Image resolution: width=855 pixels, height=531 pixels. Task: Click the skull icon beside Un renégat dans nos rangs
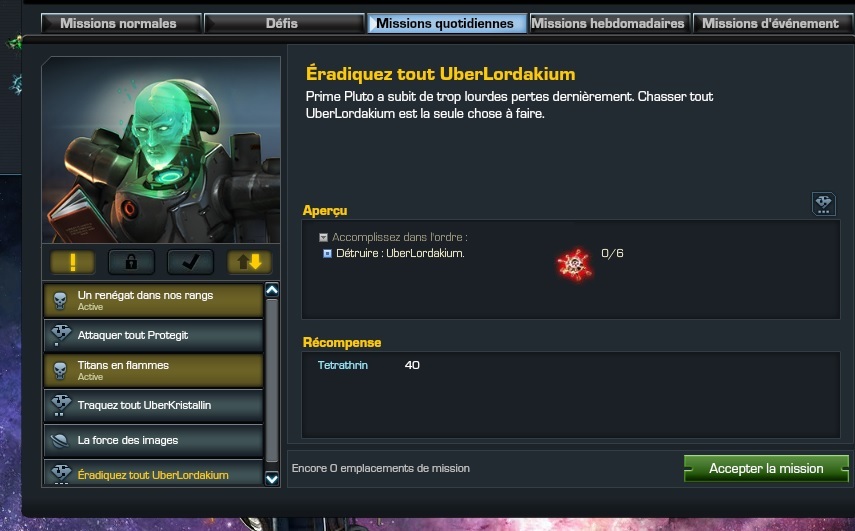click(60, 300)
